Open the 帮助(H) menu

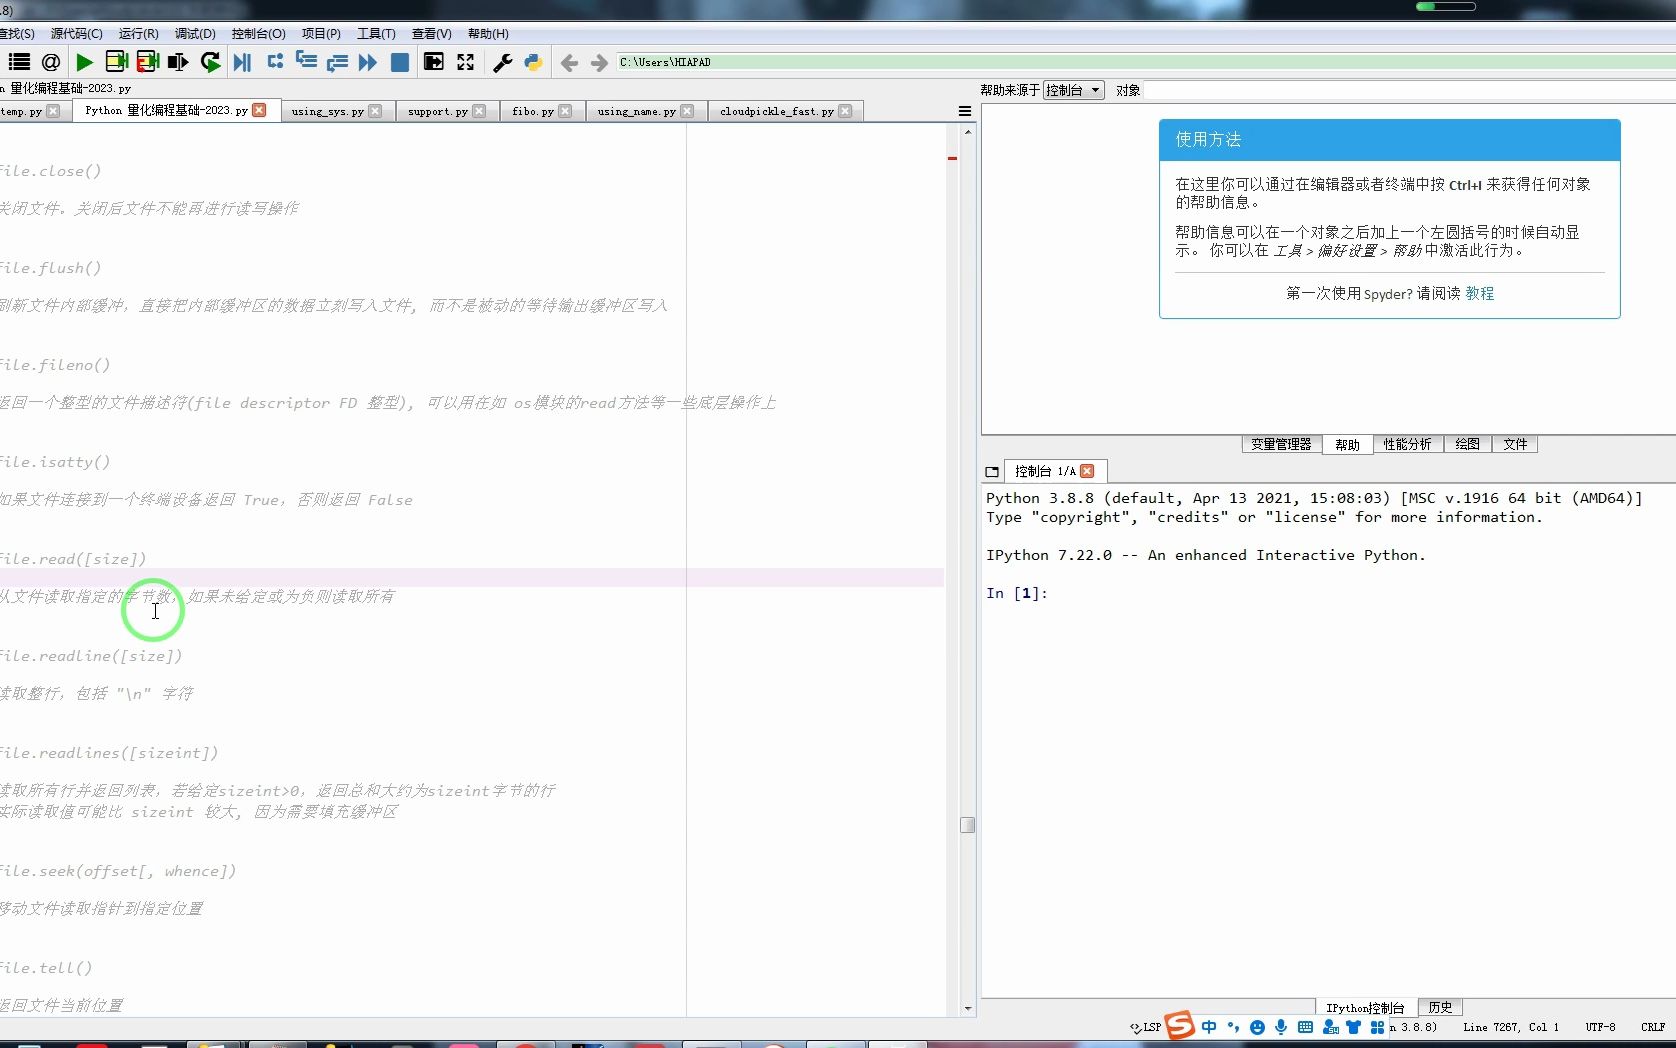pos(488,34)
